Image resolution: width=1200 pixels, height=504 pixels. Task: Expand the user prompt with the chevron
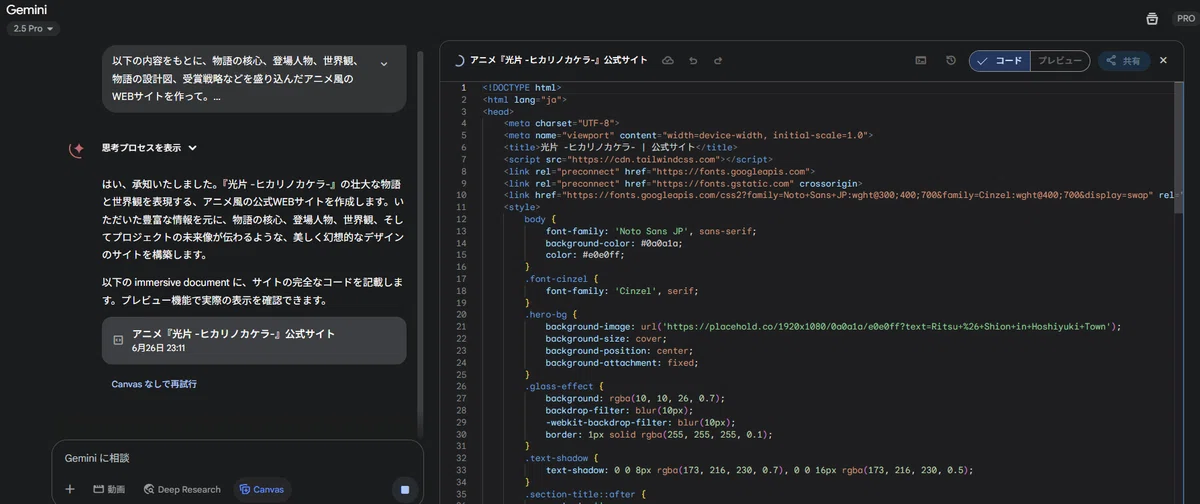[x=384, y=64]
